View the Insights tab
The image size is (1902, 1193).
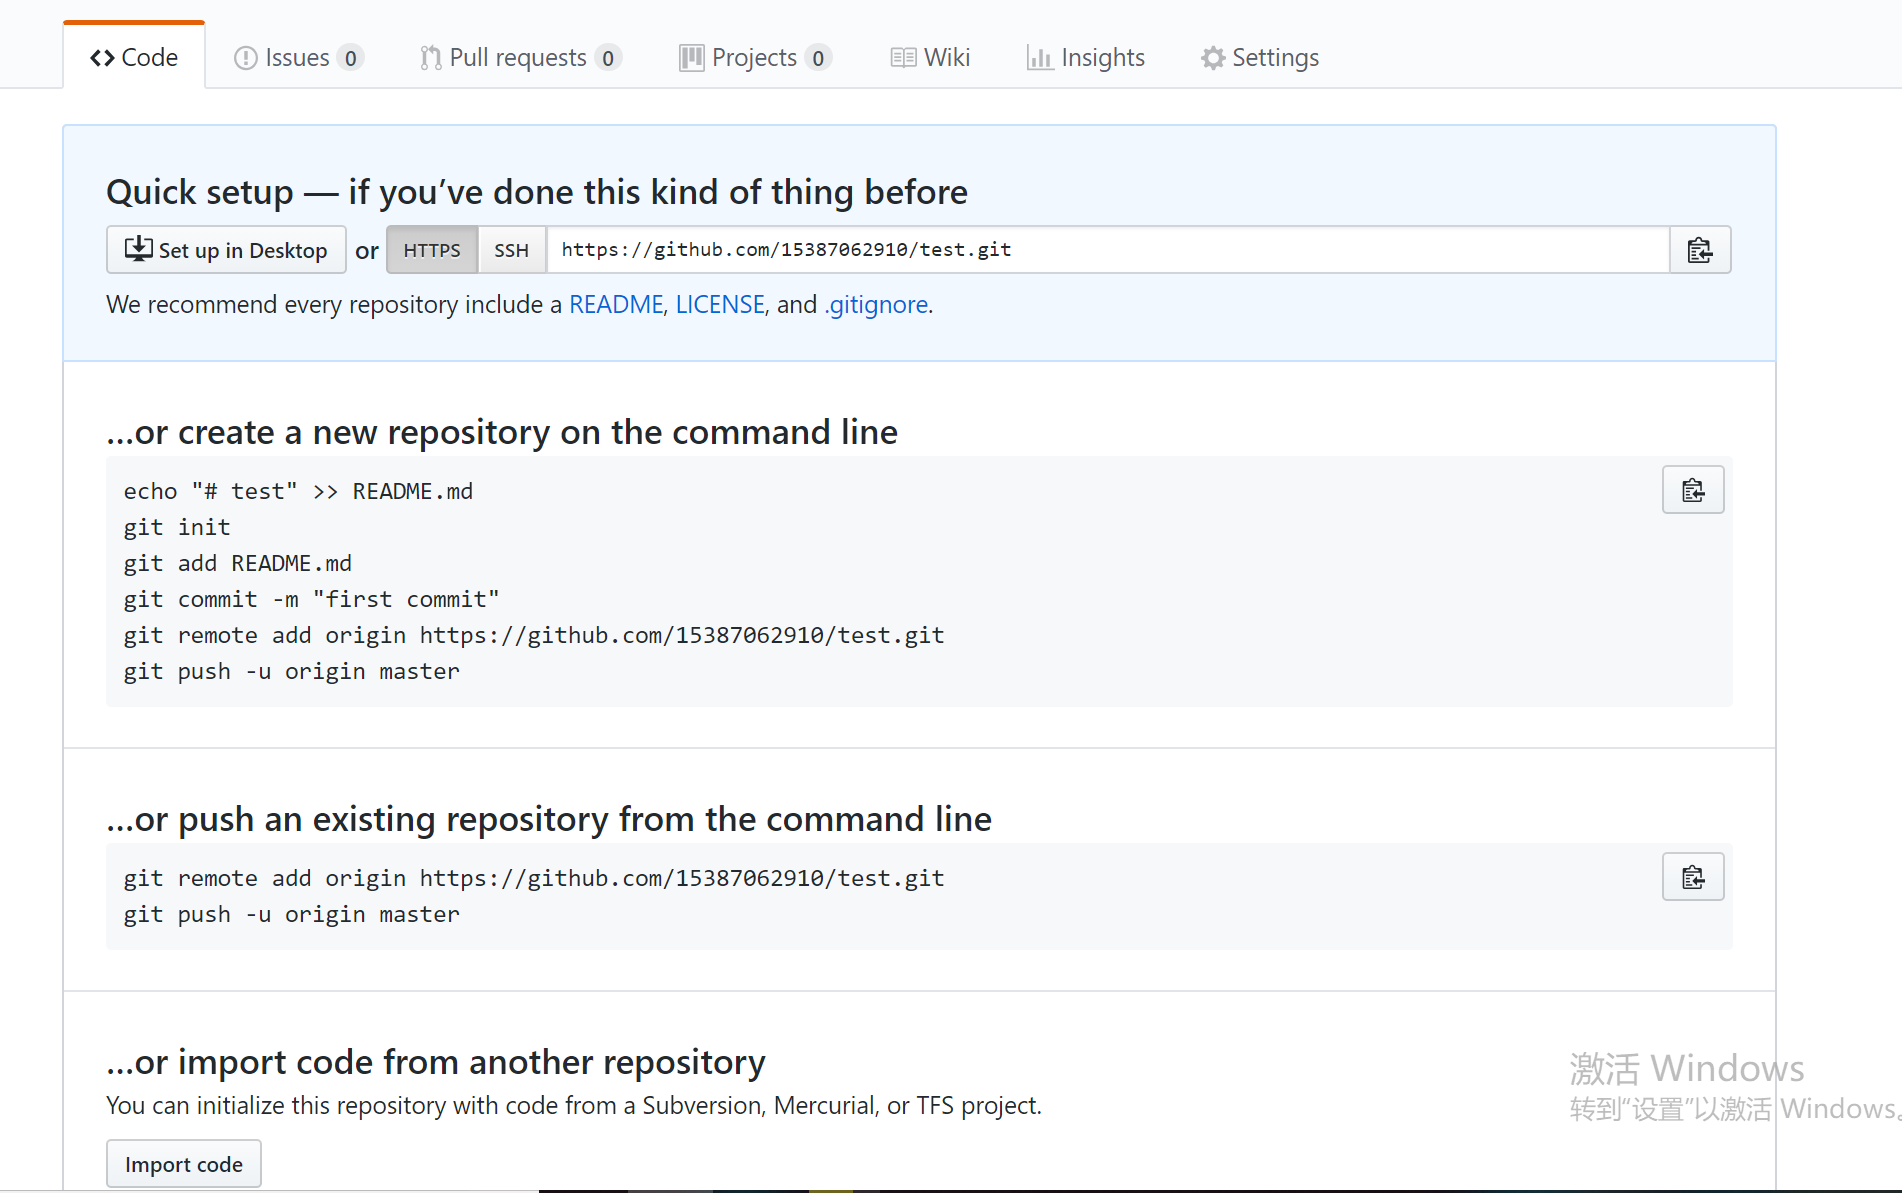coord(1085,57)
